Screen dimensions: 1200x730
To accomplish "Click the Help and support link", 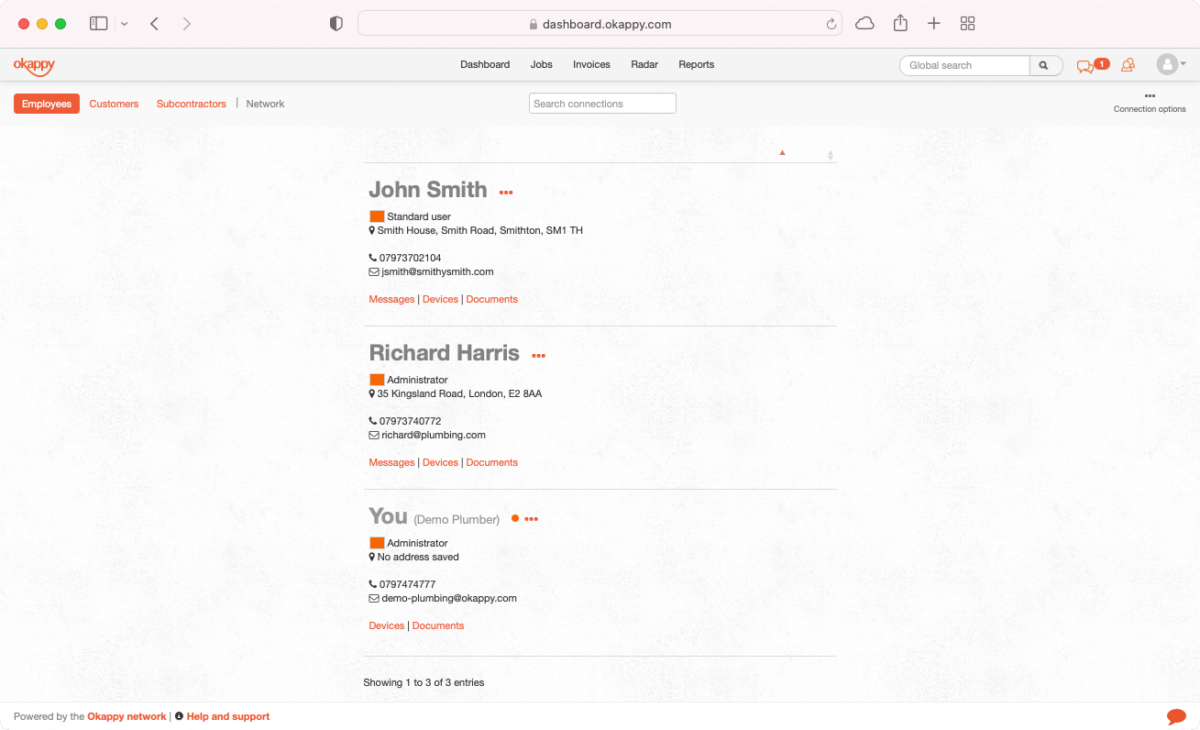I will tap(227, 716).
